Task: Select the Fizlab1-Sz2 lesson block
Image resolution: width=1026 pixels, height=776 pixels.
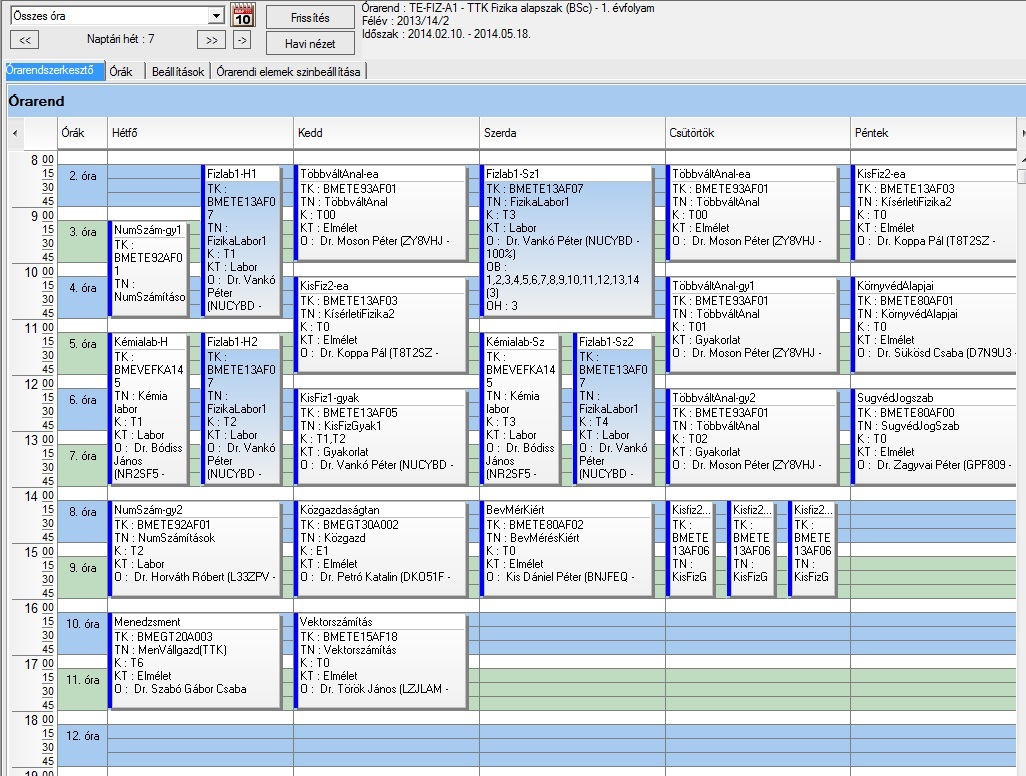Action: pyautogui.click(x=613, y=408)
